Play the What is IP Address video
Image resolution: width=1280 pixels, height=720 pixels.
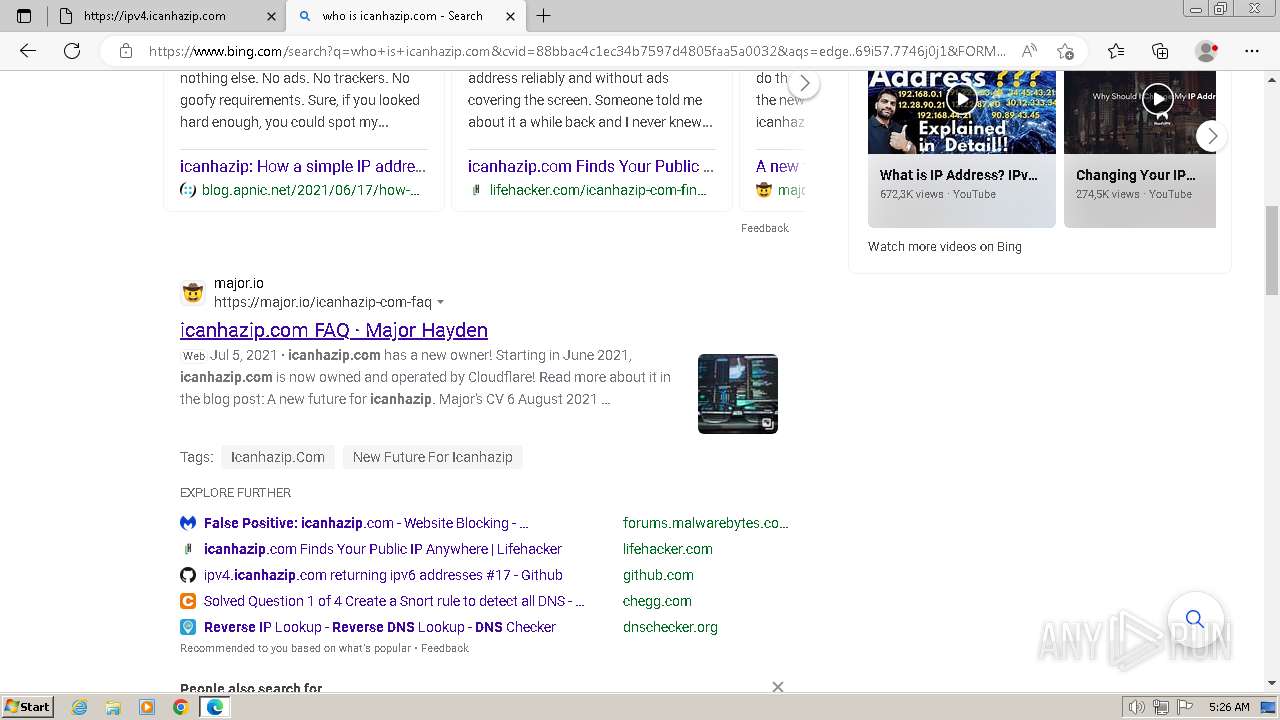[x=961, y=98]
